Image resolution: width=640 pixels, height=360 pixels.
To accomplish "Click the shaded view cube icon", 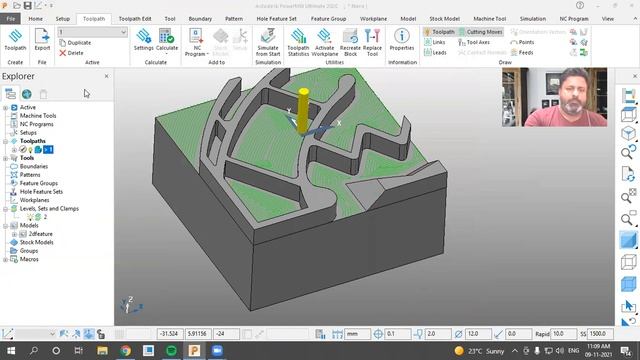I will coord(628,240).
